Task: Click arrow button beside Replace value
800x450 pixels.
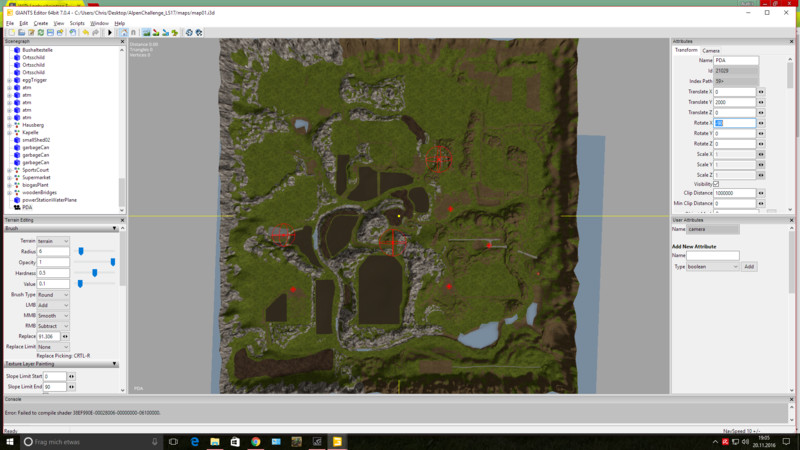Action: click(x=65, y=337)
